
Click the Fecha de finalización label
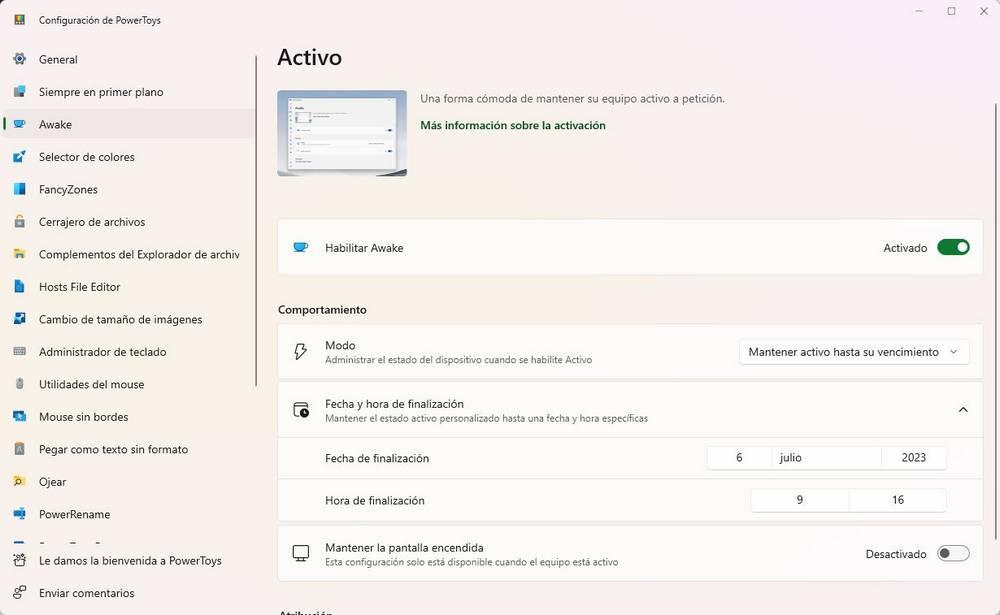coord(377,458)
